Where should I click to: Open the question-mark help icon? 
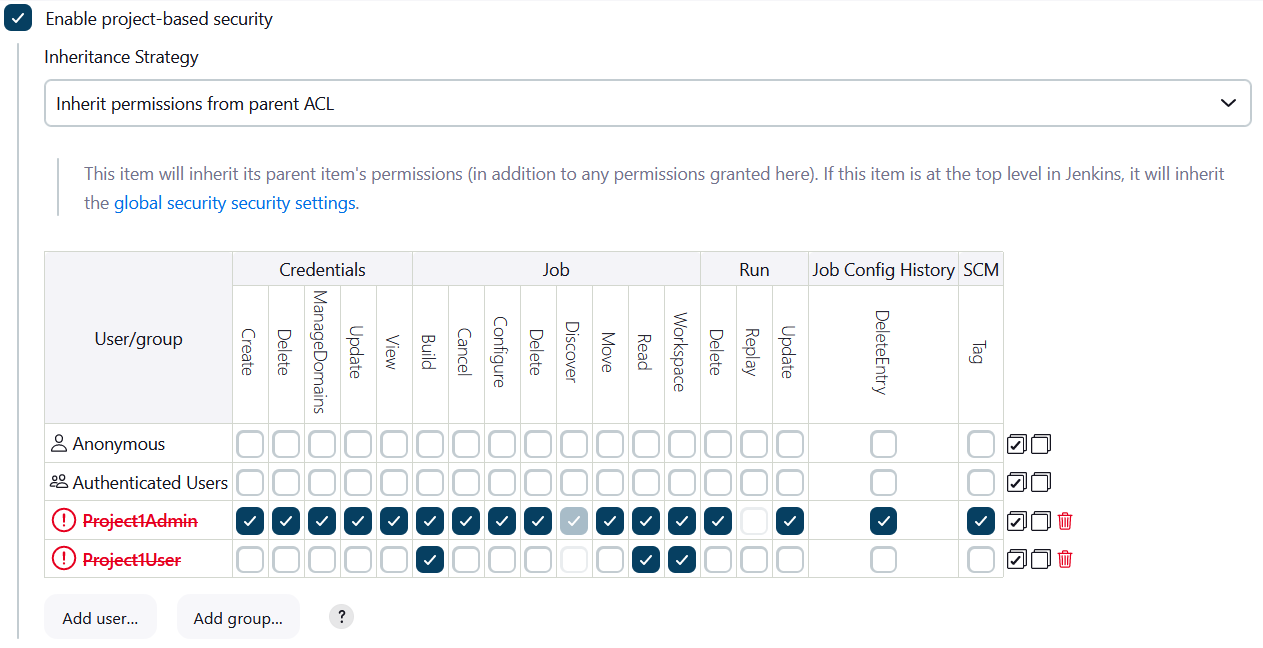point(341,617)
